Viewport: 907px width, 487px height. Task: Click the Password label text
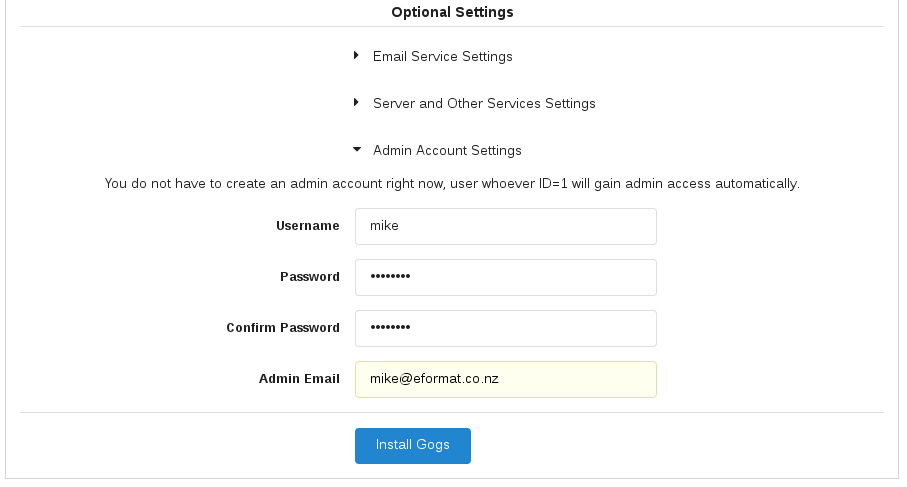pos(309,277)
